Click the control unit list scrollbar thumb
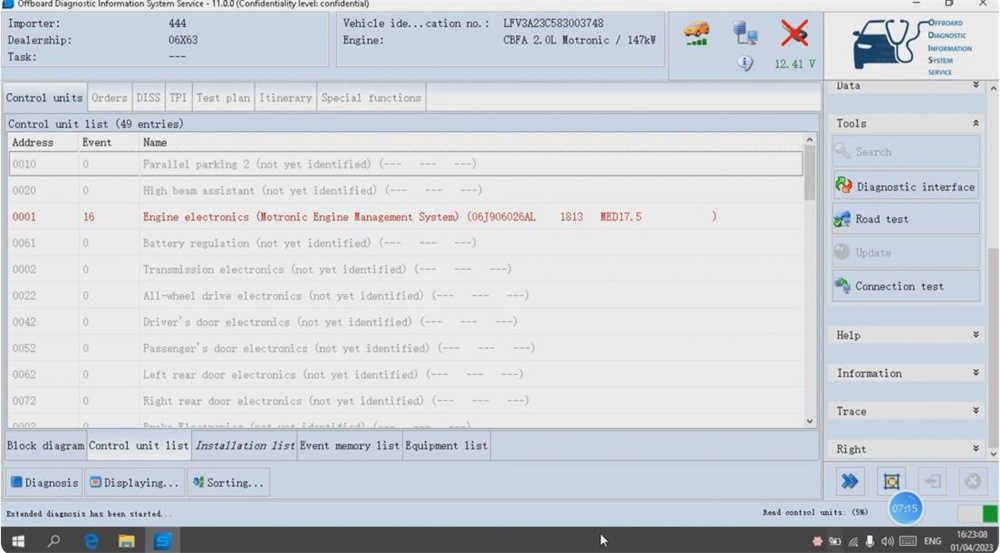 coord(810,172)
